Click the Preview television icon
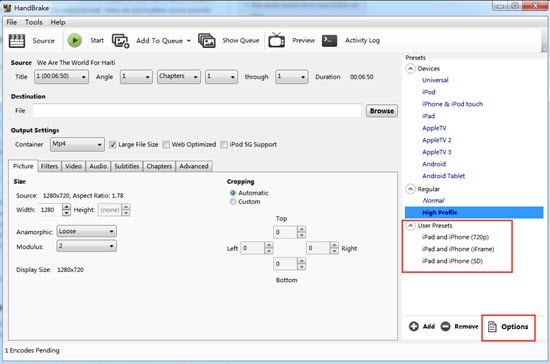Viewport: 550px width, 364px height. [277, 40]
